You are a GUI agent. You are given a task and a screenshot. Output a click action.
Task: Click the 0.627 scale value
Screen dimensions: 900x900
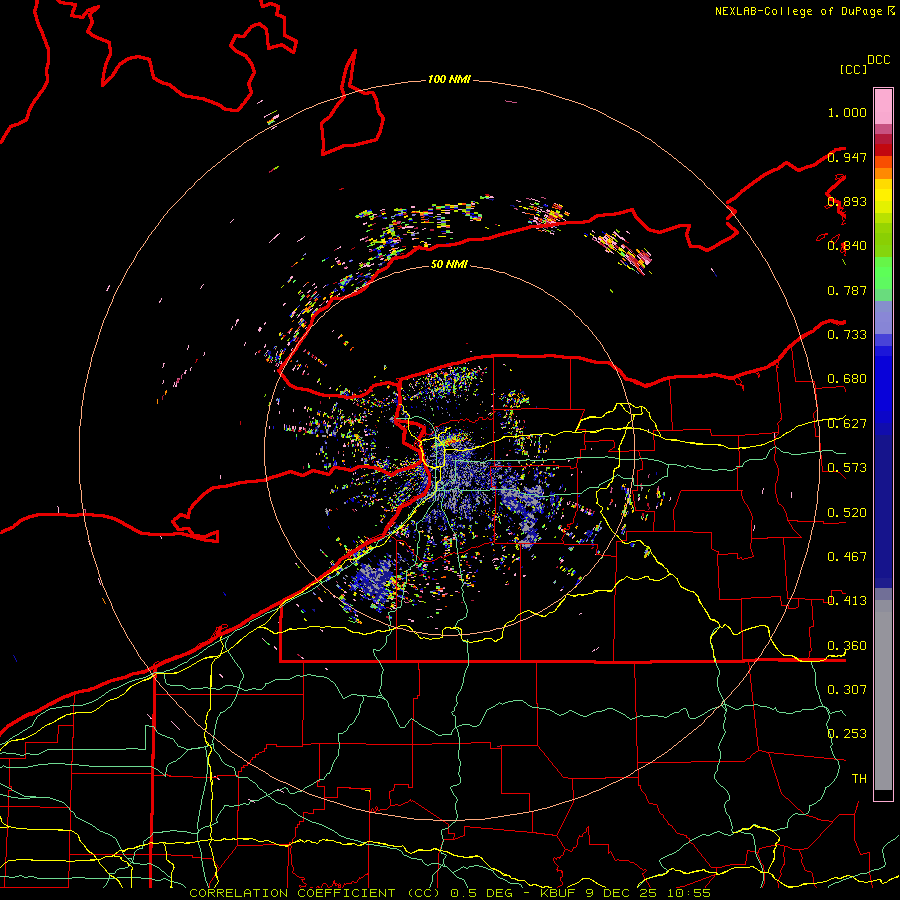click(x=847, y=424)
